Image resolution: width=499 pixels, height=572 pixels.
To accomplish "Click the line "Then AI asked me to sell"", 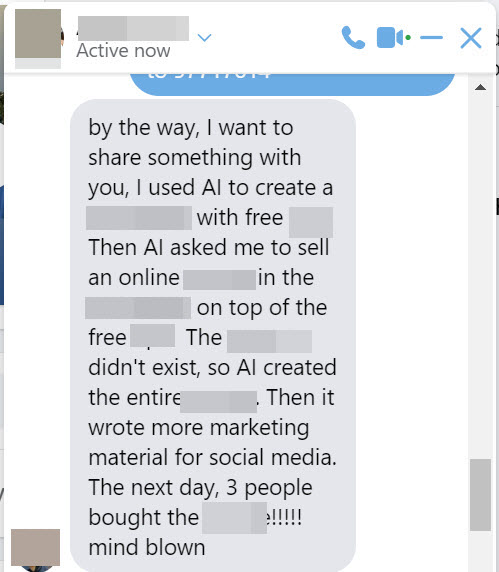I will [209, 247].
